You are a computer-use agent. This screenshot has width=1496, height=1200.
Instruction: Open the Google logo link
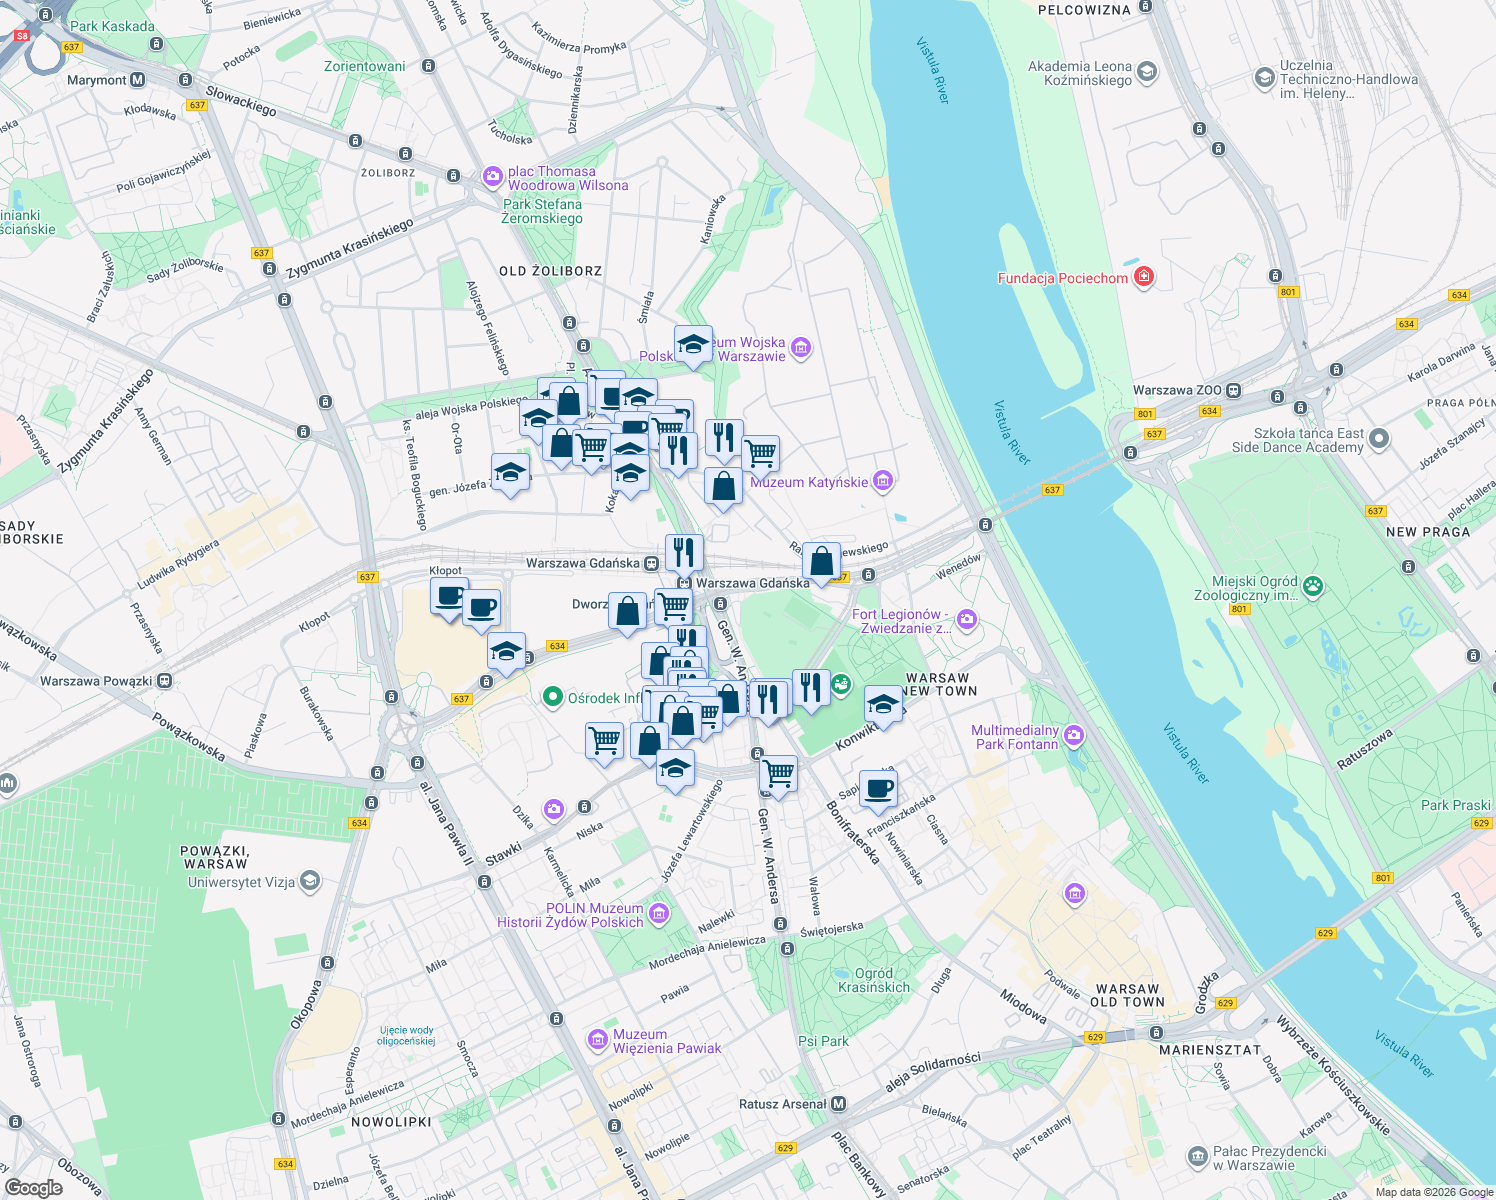point(33,1188)
